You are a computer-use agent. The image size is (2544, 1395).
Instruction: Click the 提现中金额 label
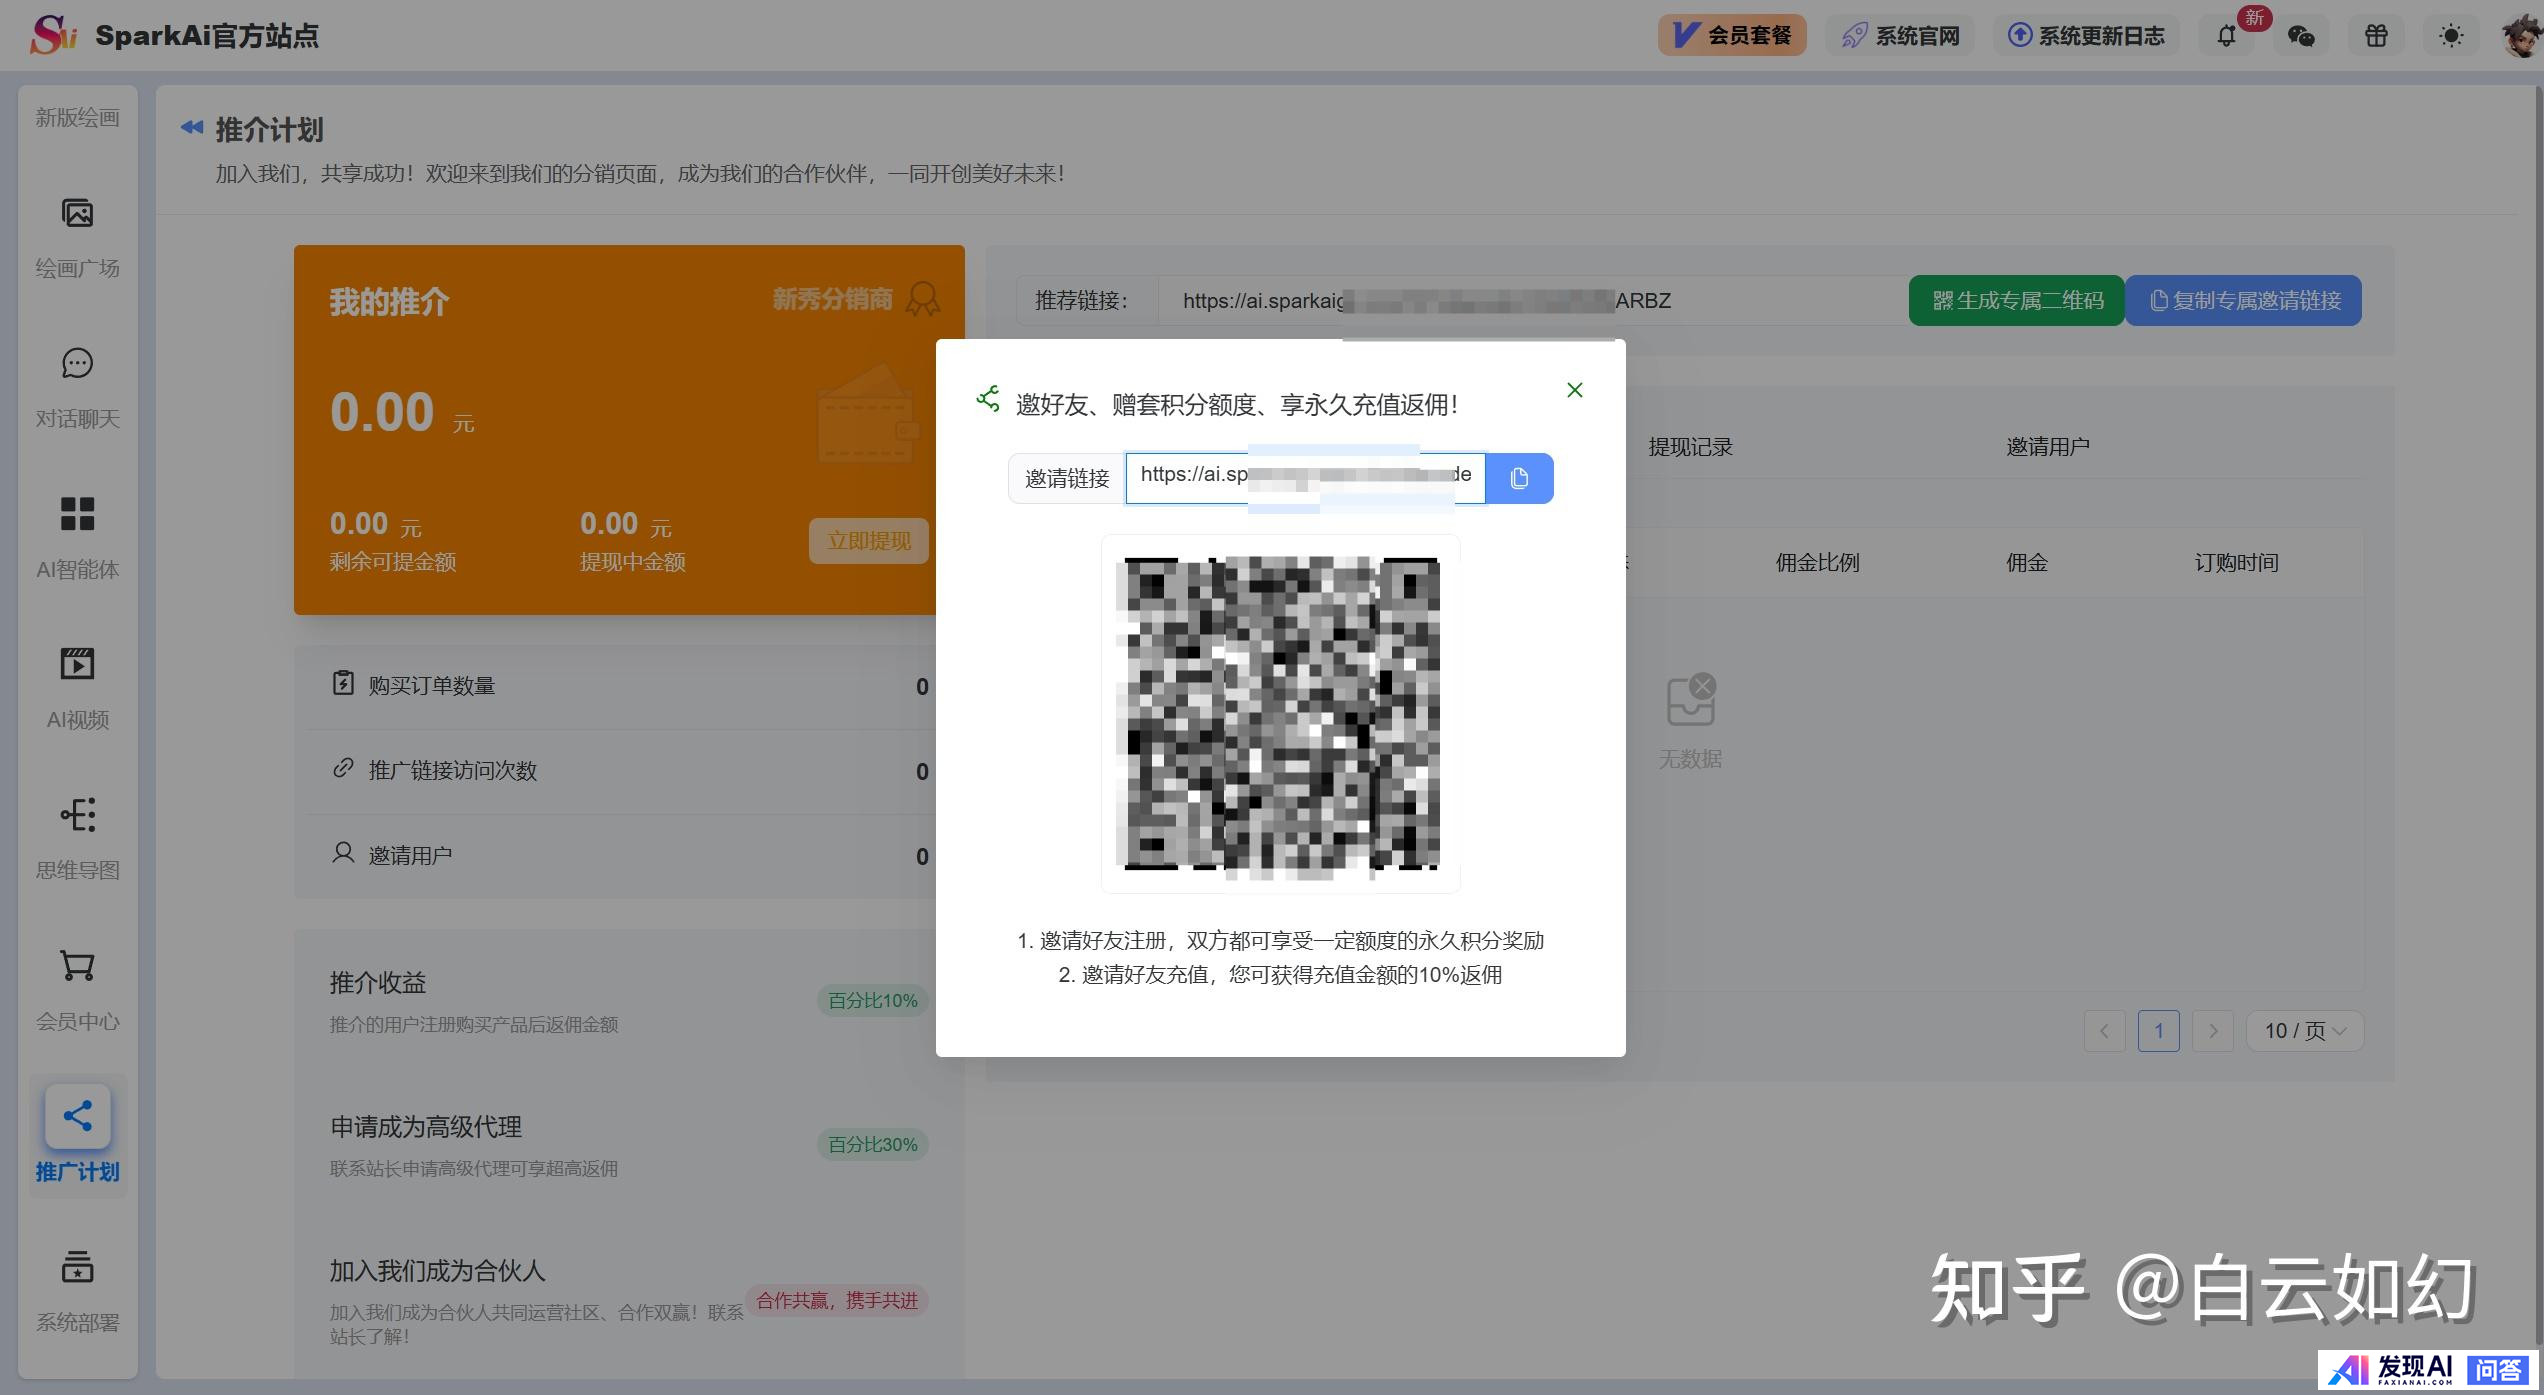(633, 562)
